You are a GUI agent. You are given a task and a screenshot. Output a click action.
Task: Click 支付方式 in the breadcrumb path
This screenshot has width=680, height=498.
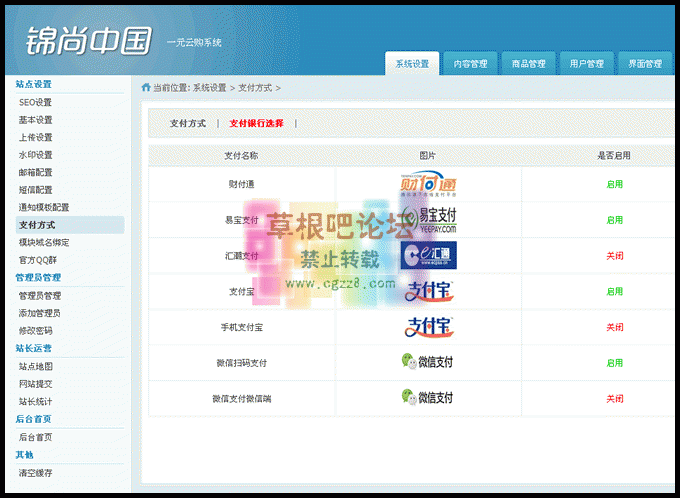click(255, 88)
